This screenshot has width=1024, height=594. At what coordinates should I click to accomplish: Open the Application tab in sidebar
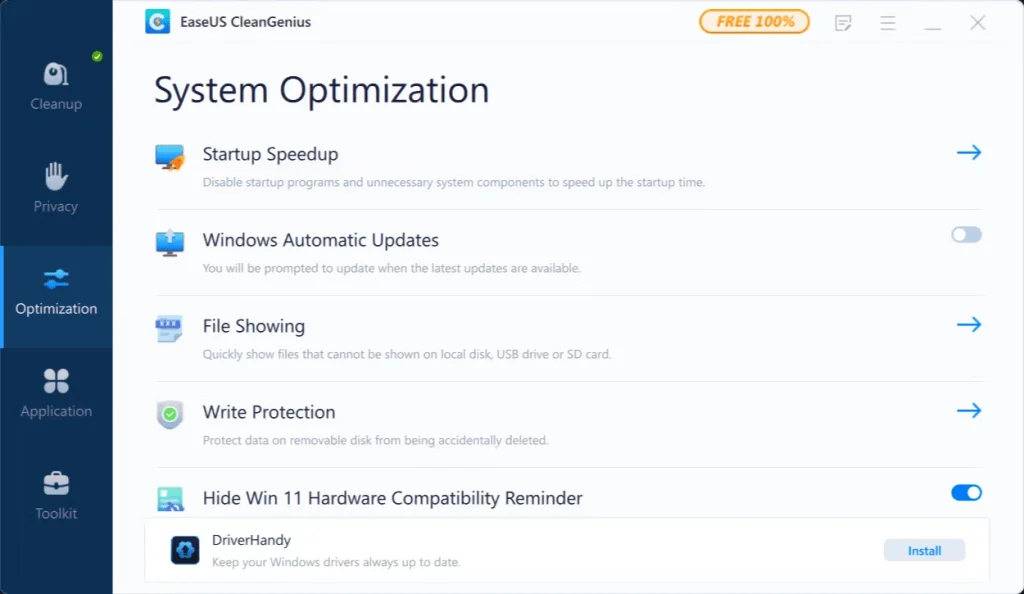pyautogui.click(x=56, y=393)
